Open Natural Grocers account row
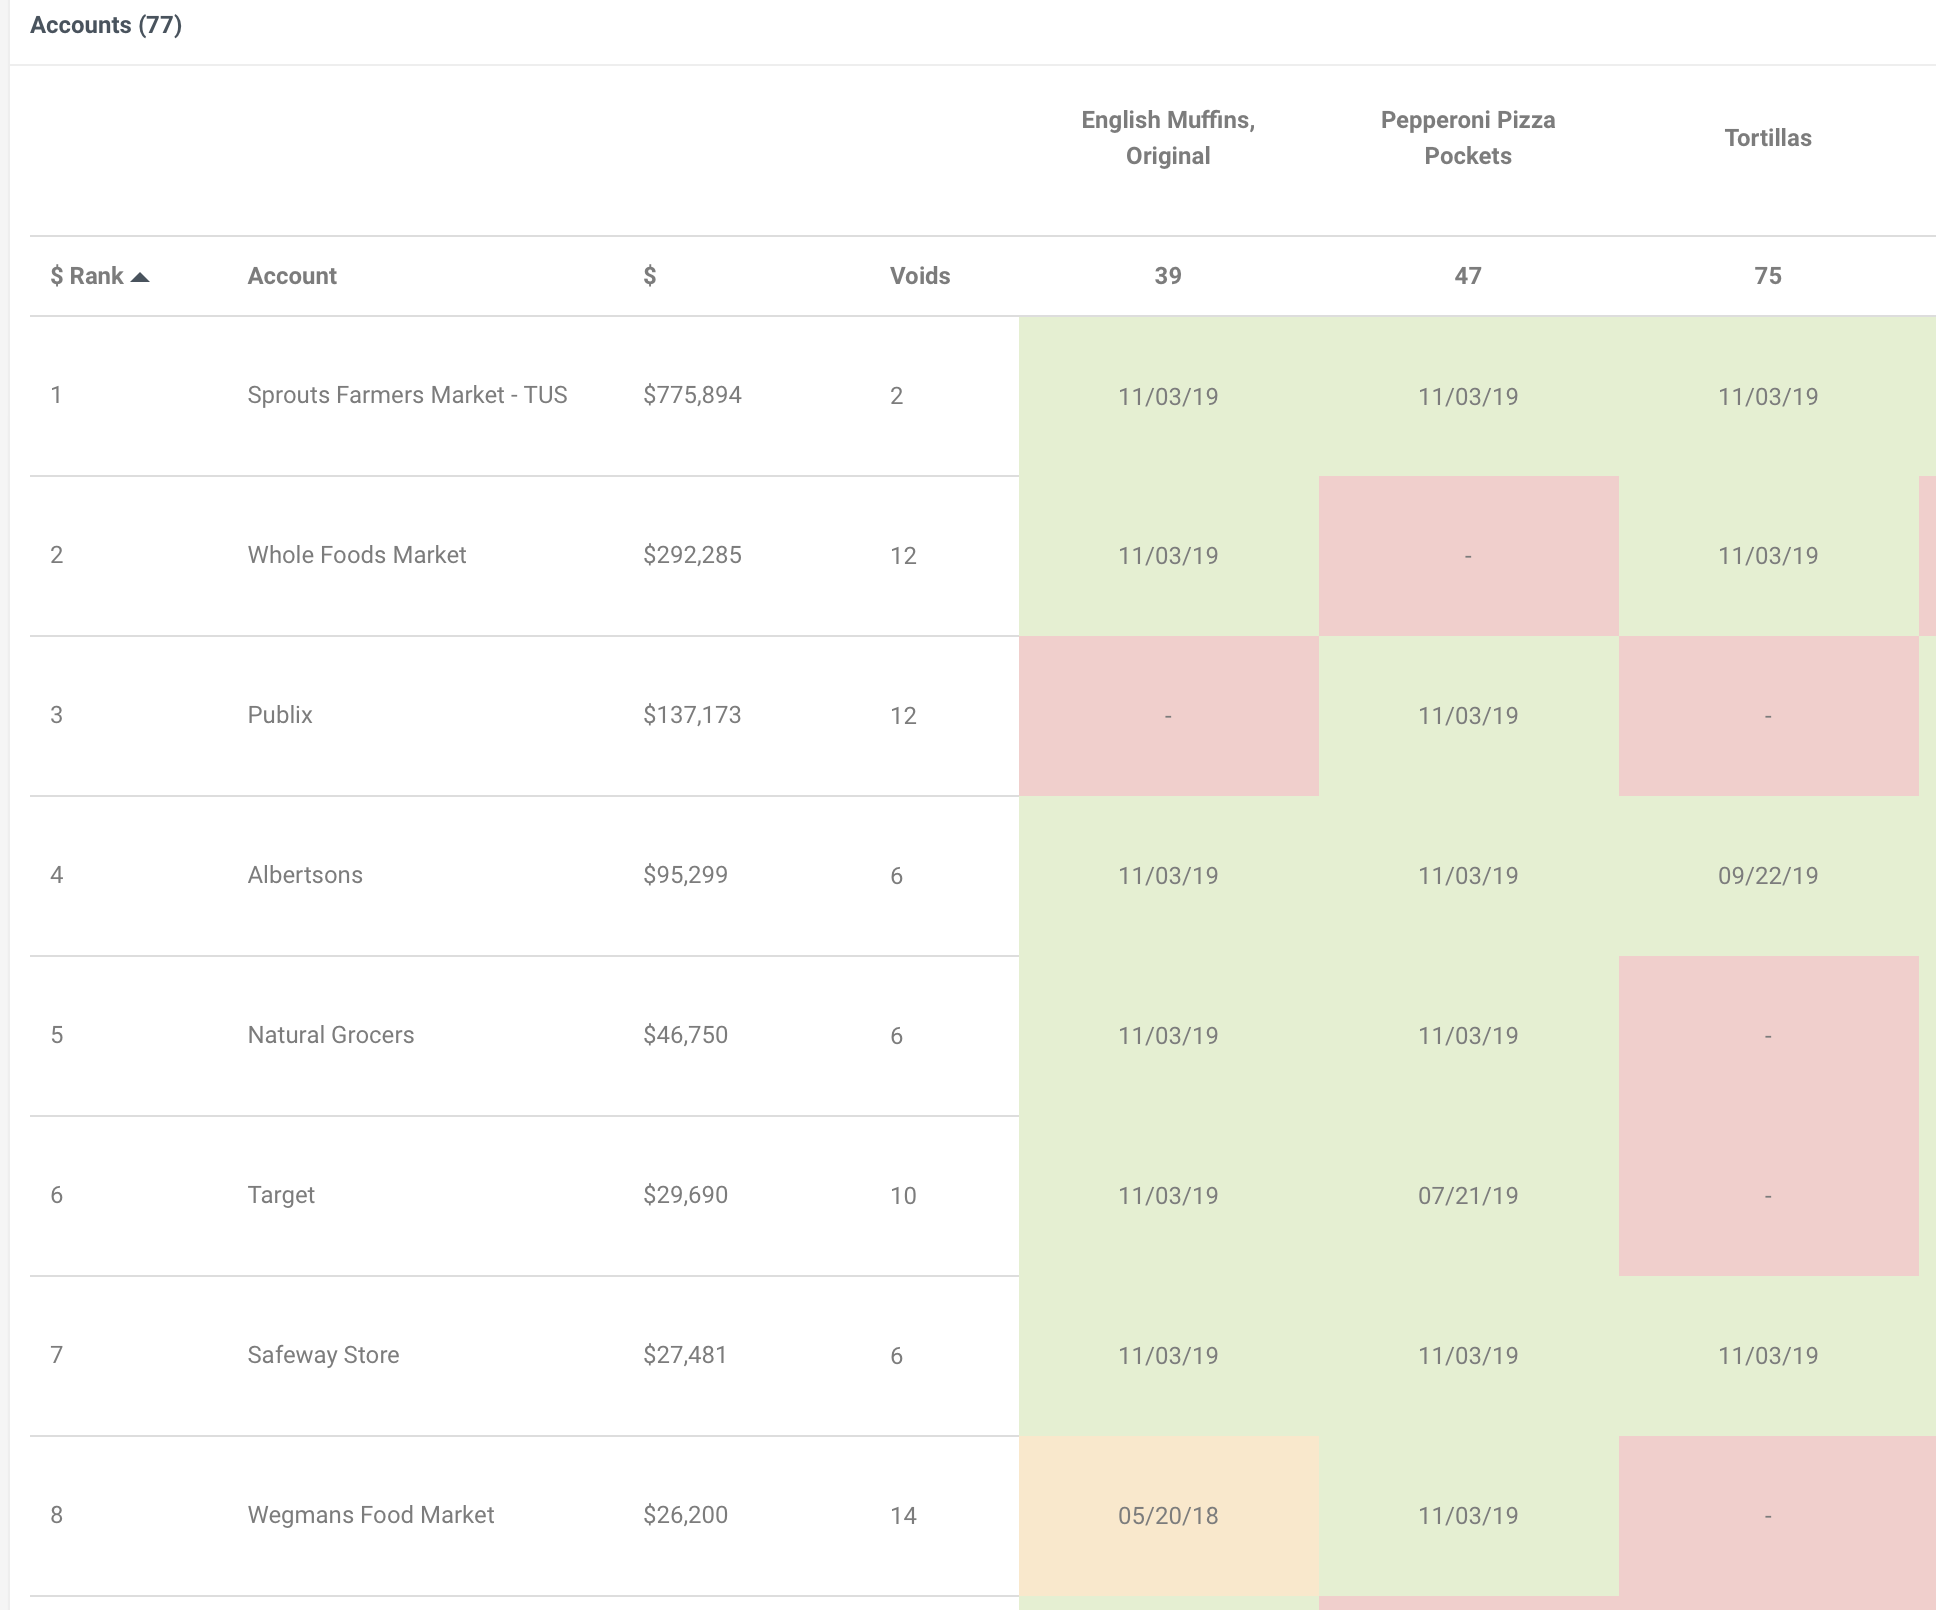This screenshot has width=1936, height=1610. [x=524, y=1036]
